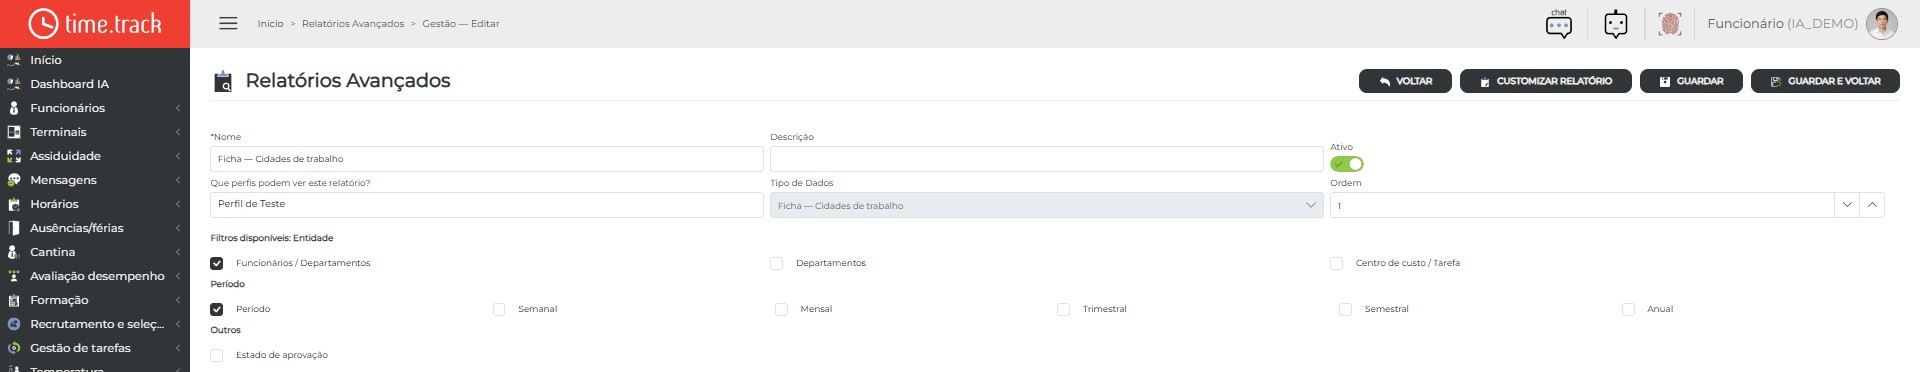The image size is (1920, 372).
Task: Enable the Trimestral period checkbox
Action: tap(1064, 309)
